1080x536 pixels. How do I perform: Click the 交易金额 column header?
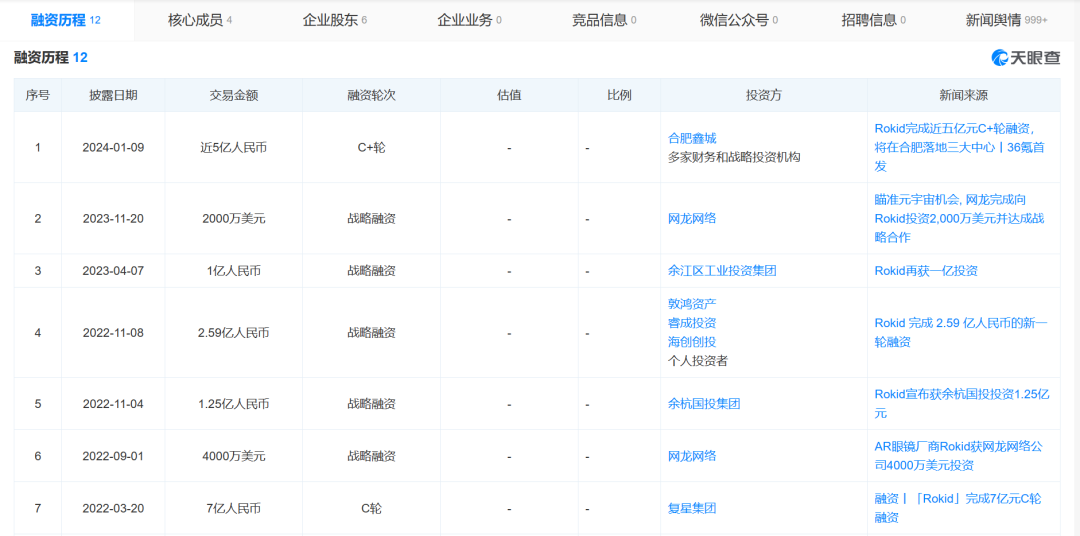coord(233,95)
